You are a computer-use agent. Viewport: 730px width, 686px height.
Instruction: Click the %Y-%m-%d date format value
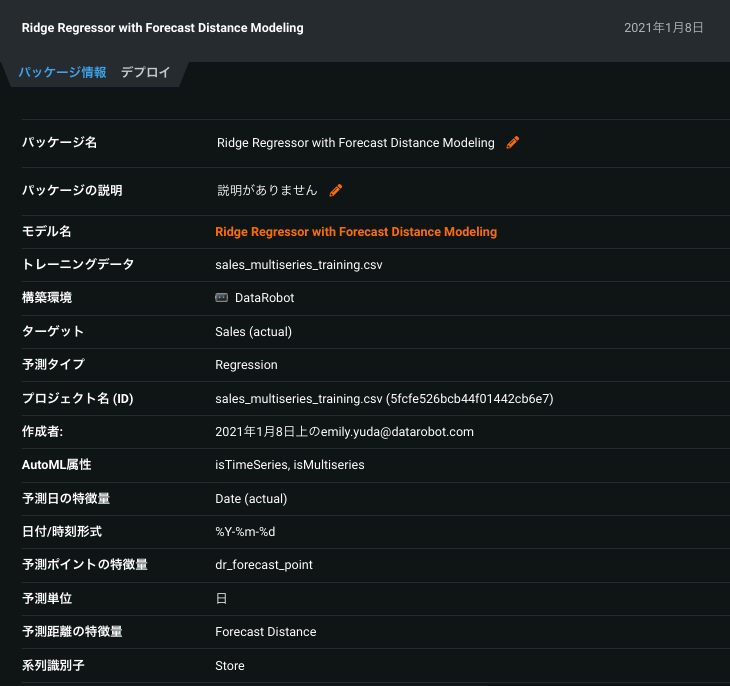245,532
